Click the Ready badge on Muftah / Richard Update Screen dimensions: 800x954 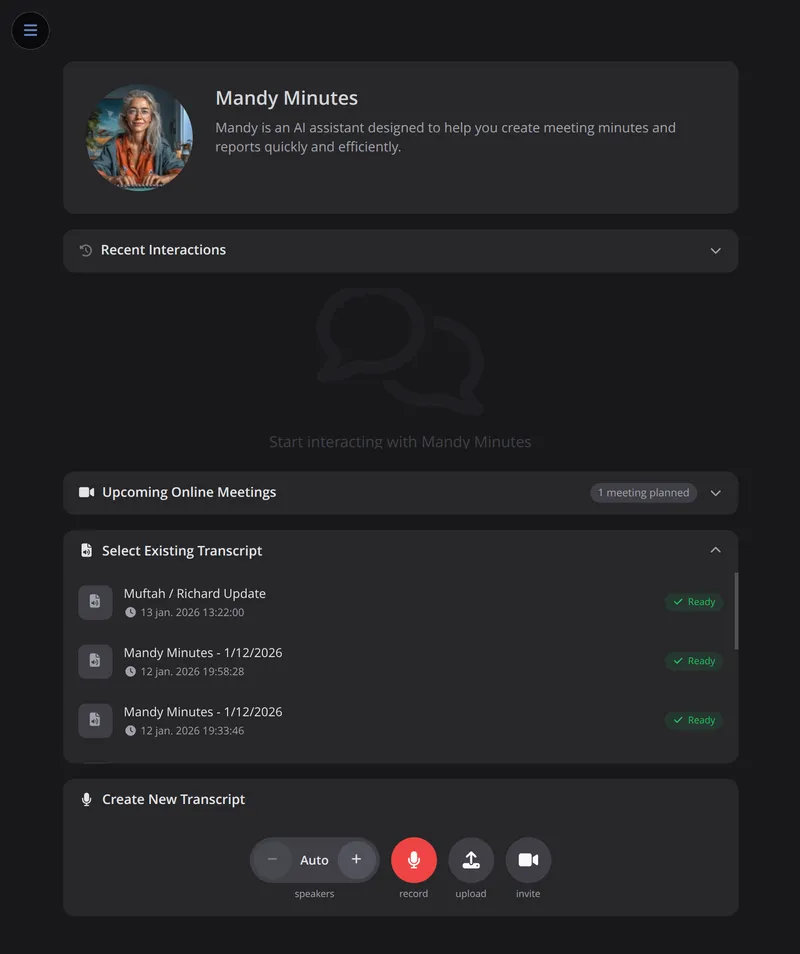tap(693, 602)
